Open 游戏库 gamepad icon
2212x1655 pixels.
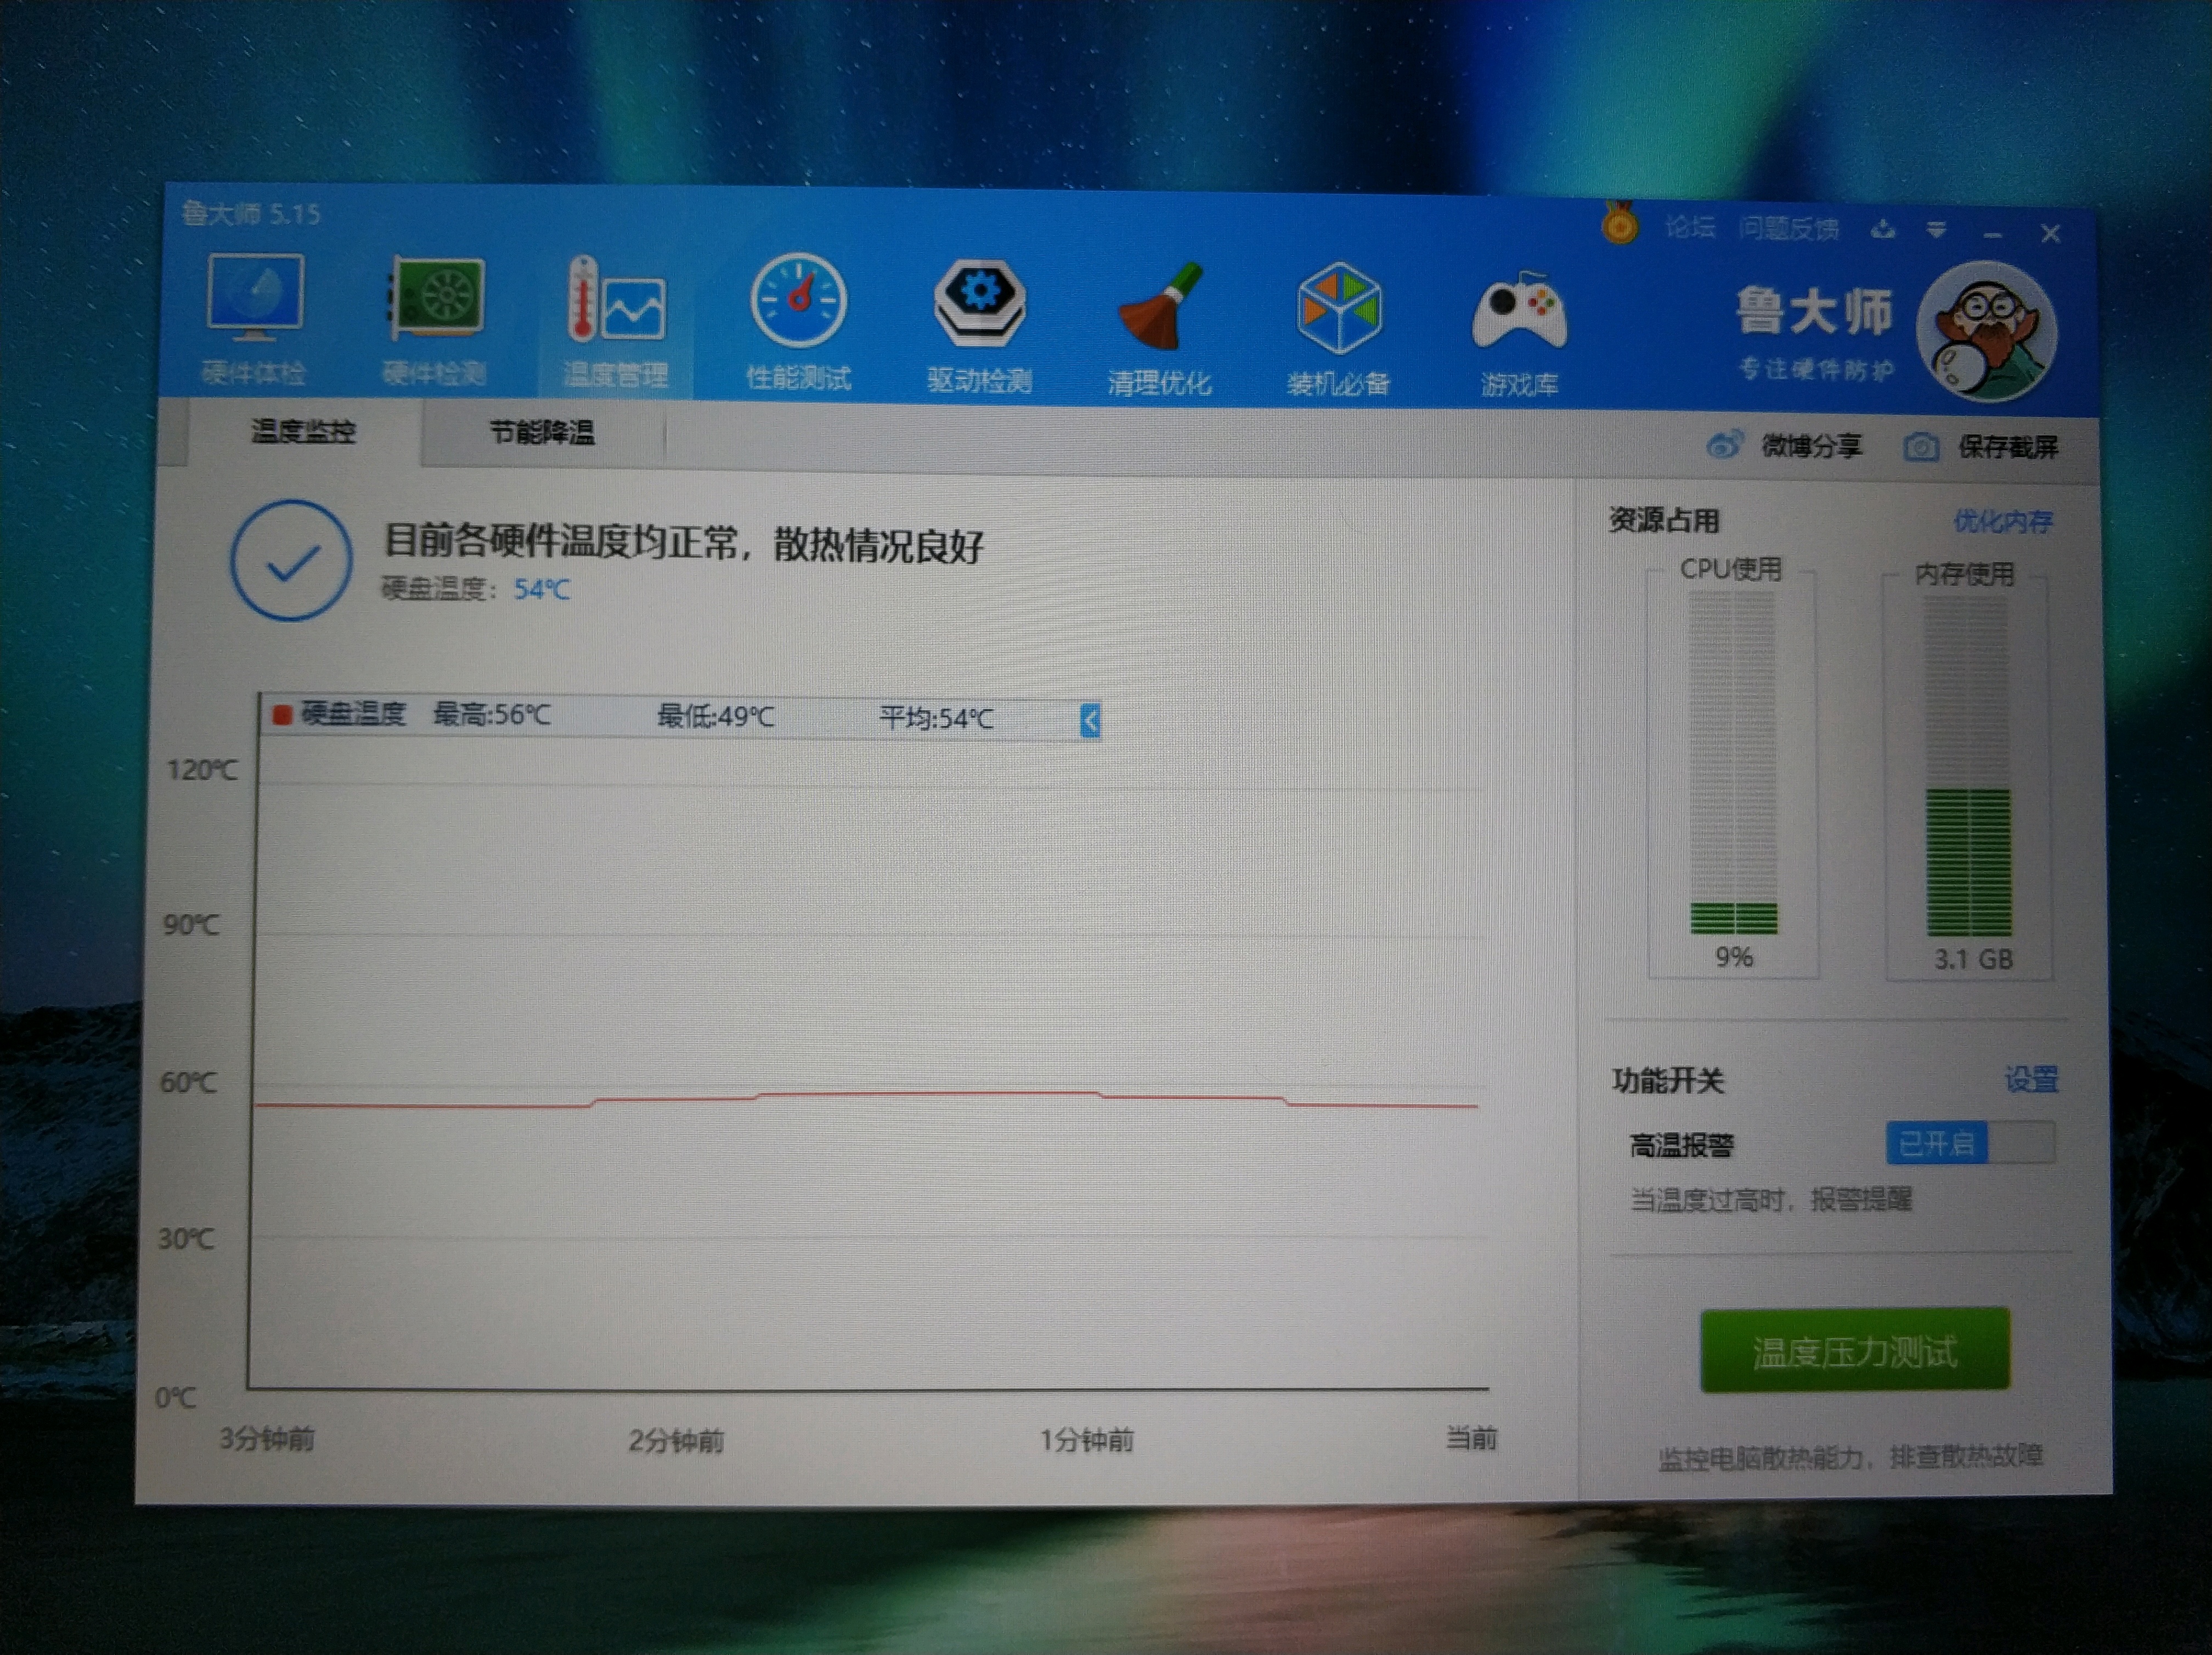1519,313
